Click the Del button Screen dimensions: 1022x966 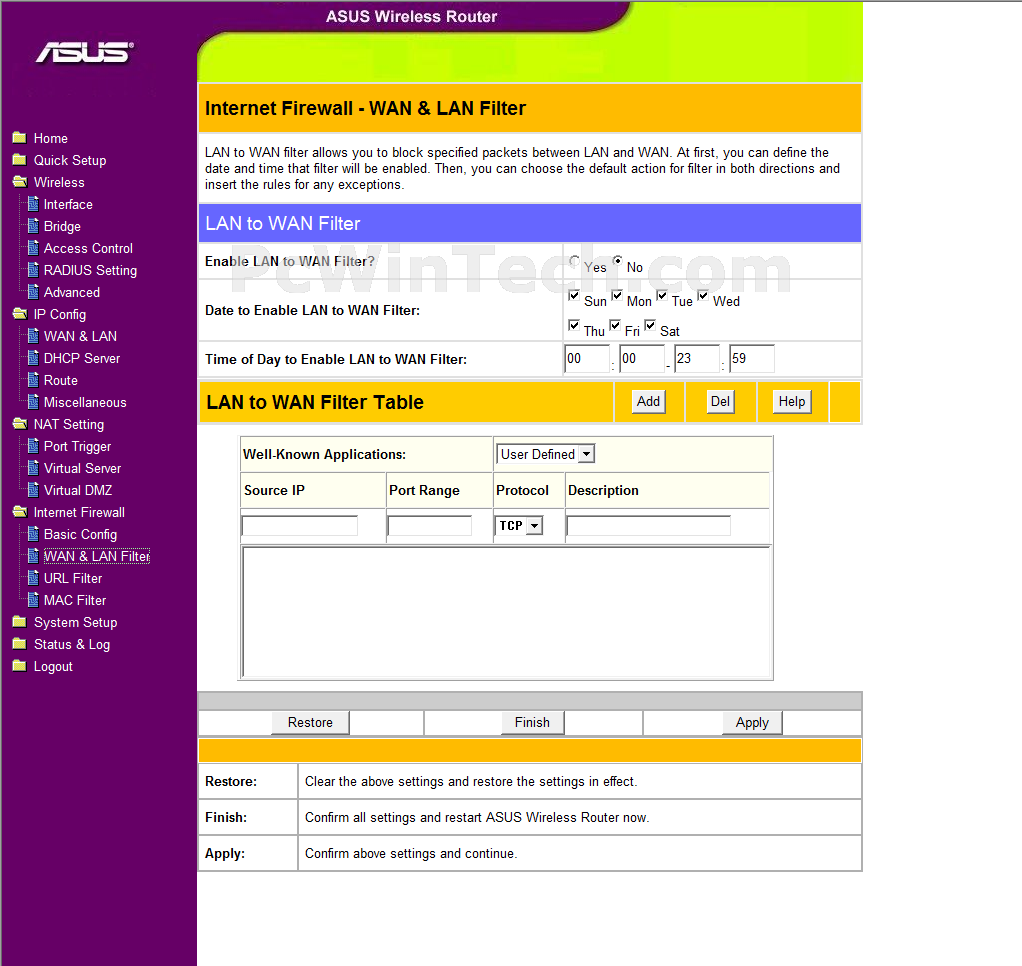720,402
